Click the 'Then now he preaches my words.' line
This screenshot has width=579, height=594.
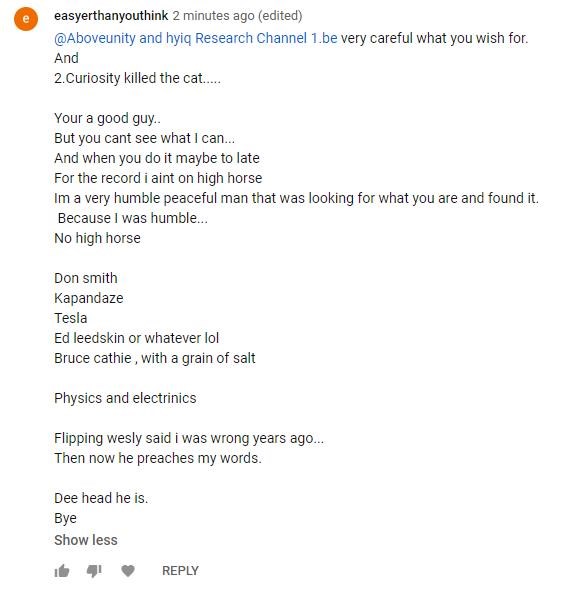pos(158,458)
